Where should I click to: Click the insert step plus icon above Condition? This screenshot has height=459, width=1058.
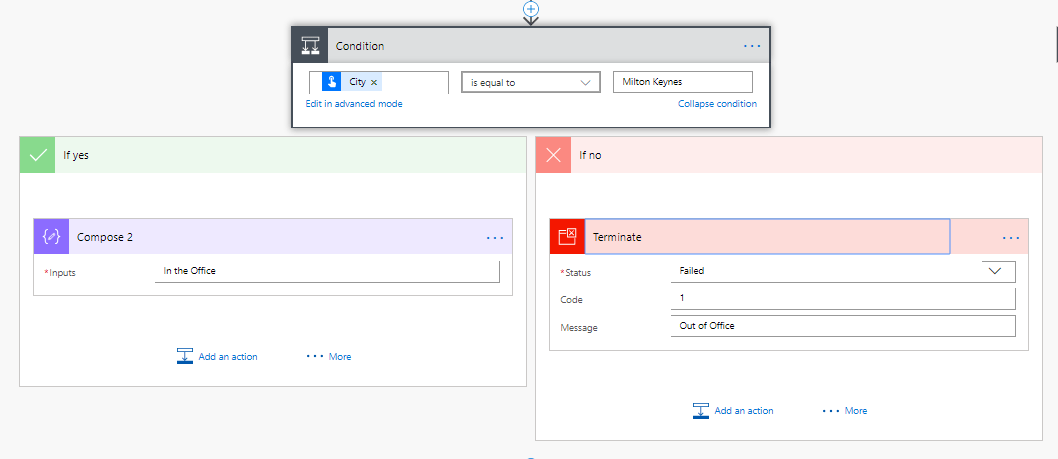pyautogui.click(x=531, y=8)
